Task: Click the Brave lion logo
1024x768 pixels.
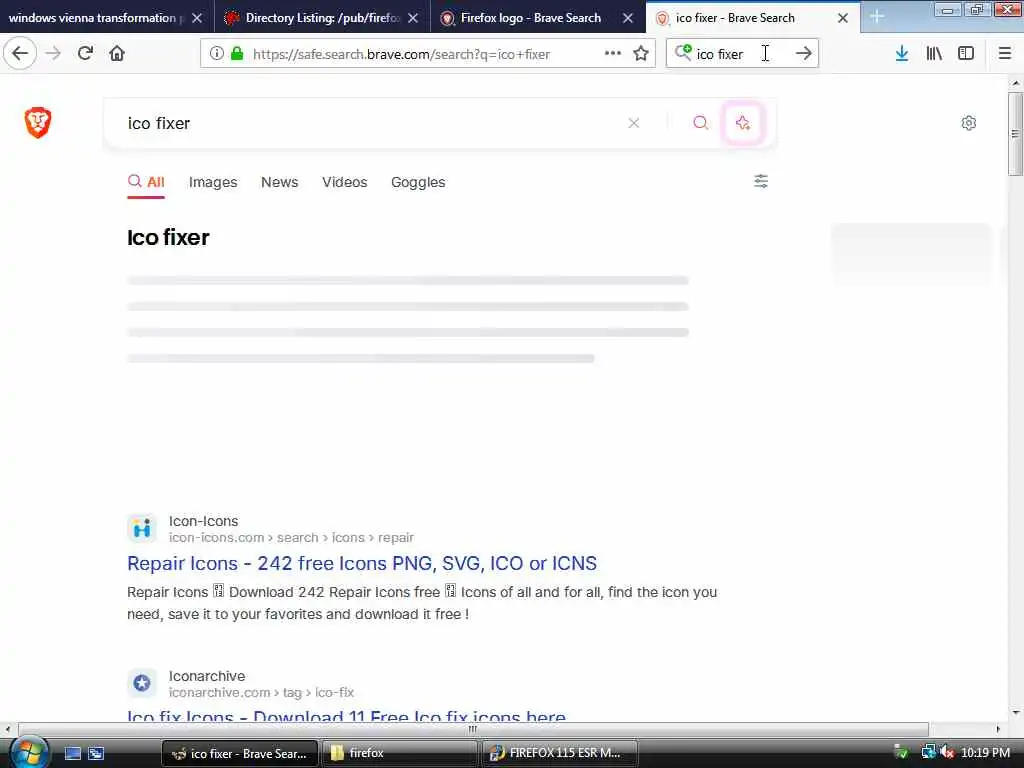Action: point(38,122)
